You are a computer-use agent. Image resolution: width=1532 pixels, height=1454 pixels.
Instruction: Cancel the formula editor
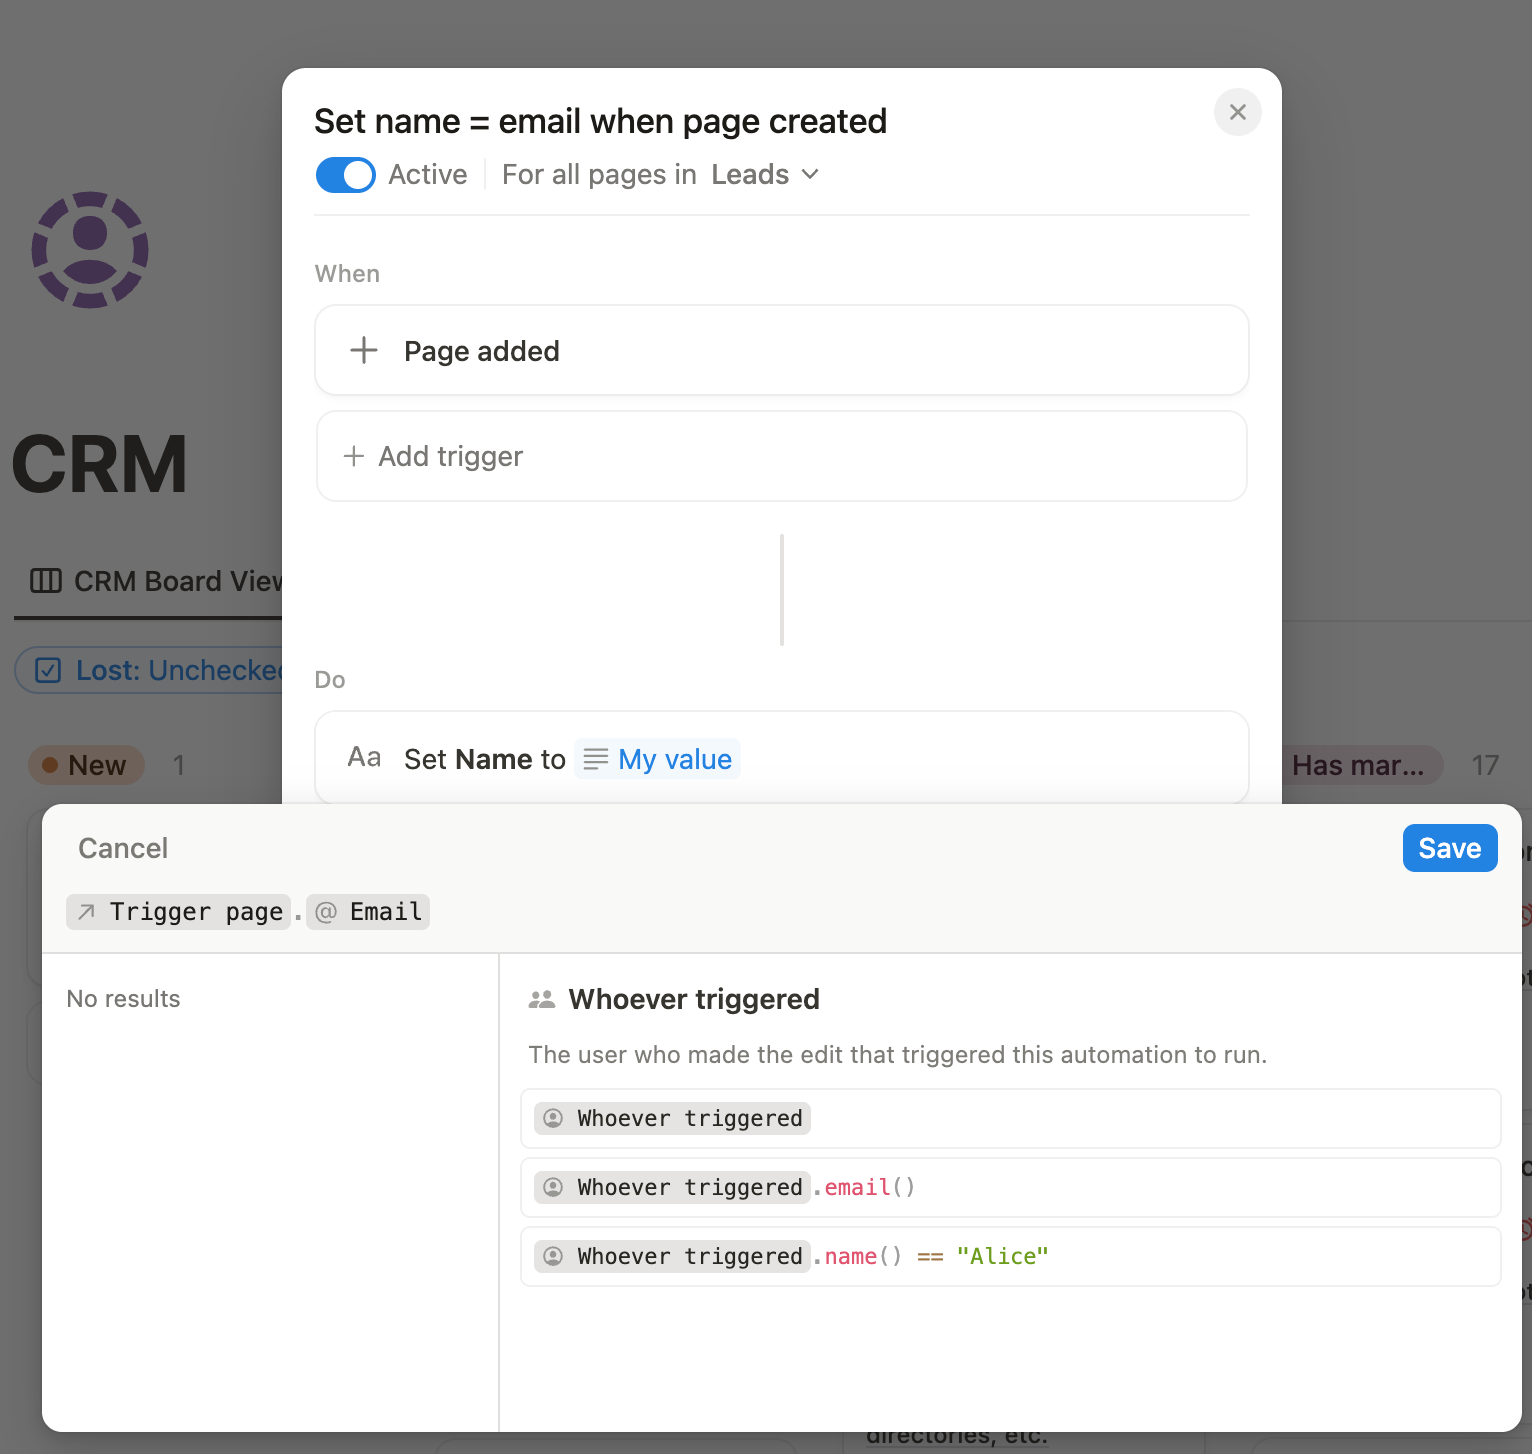123,848
